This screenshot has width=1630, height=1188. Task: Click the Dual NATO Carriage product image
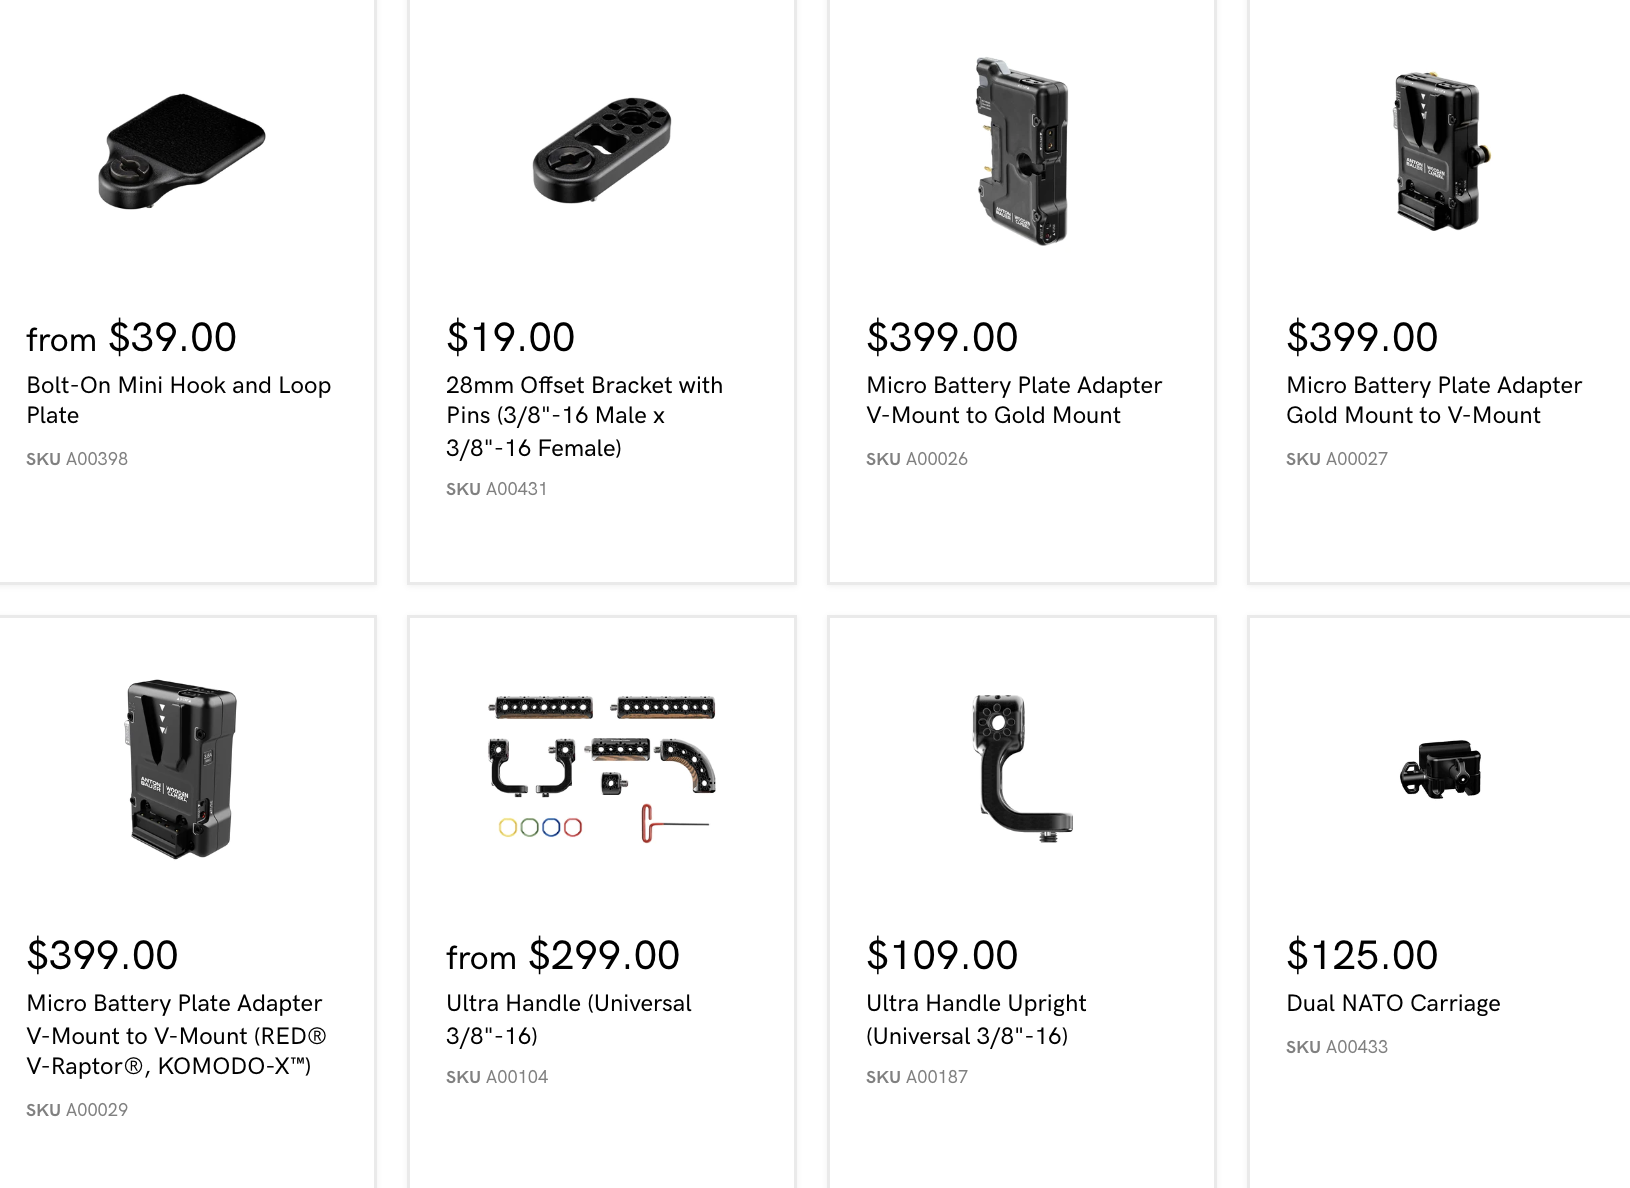coord(1440,769)
